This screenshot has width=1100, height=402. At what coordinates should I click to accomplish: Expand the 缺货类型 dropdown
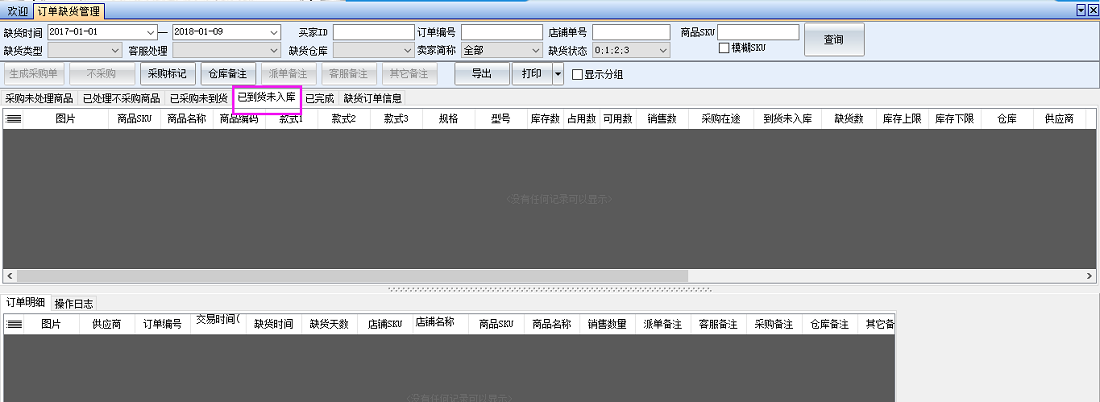point(114,49)
